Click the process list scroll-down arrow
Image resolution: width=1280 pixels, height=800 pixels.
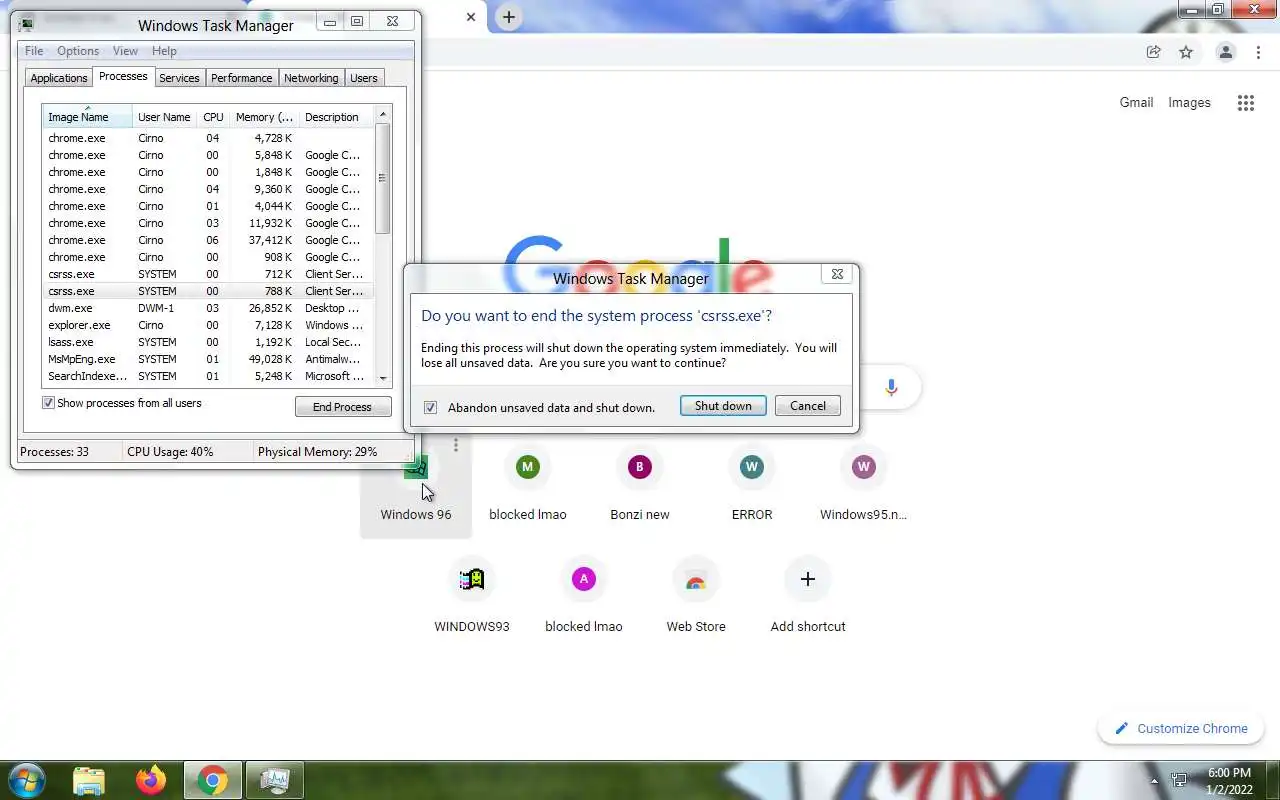[x=382, y=378]
